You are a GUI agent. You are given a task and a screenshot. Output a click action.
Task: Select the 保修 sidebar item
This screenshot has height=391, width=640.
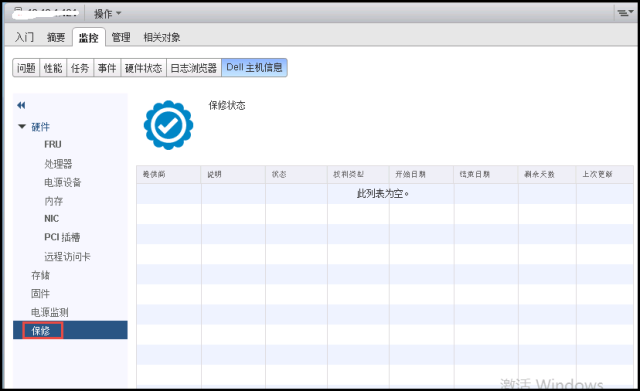click(x=70, y=330)
